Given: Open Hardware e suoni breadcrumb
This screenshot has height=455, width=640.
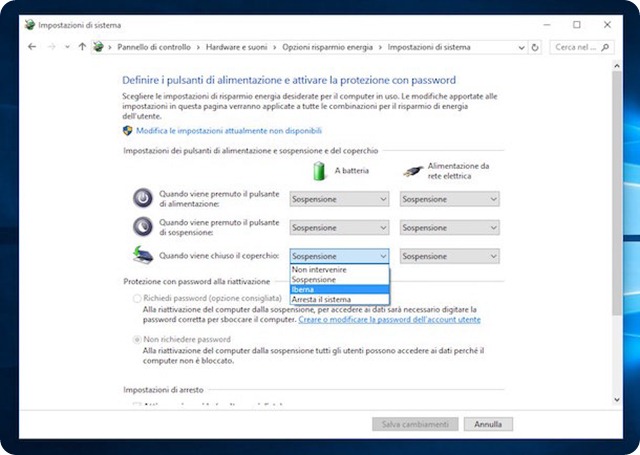Looking at the screenshot, I should [x=236, y=47].
